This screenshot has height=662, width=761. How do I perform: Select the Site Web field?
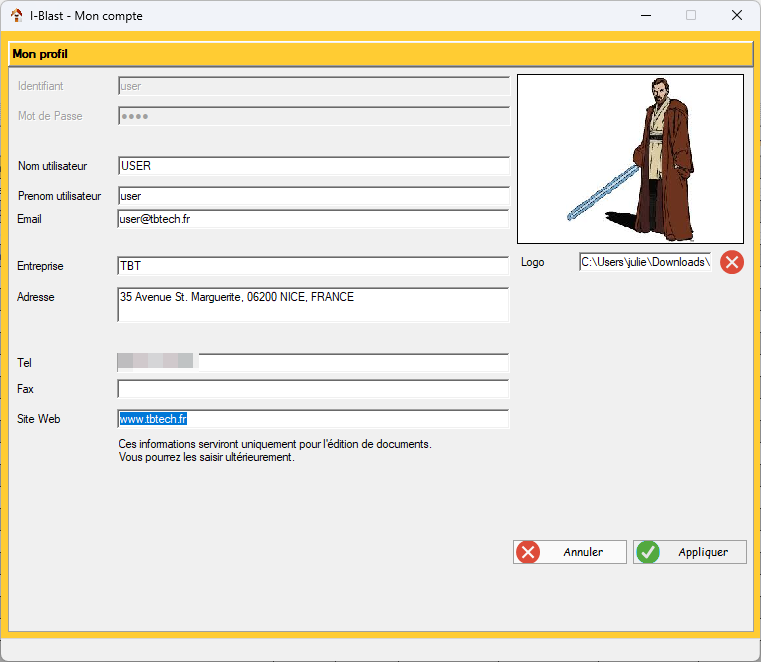click(313, 419)
